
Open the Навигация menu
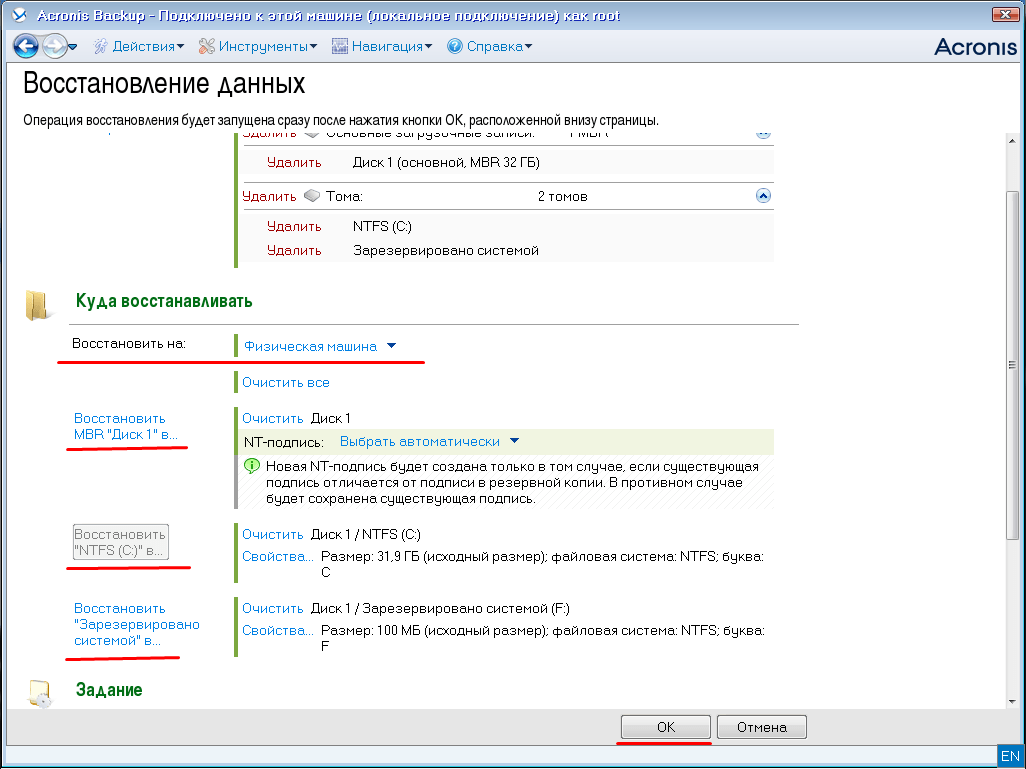pyautogui.click(x=382, y=46)
